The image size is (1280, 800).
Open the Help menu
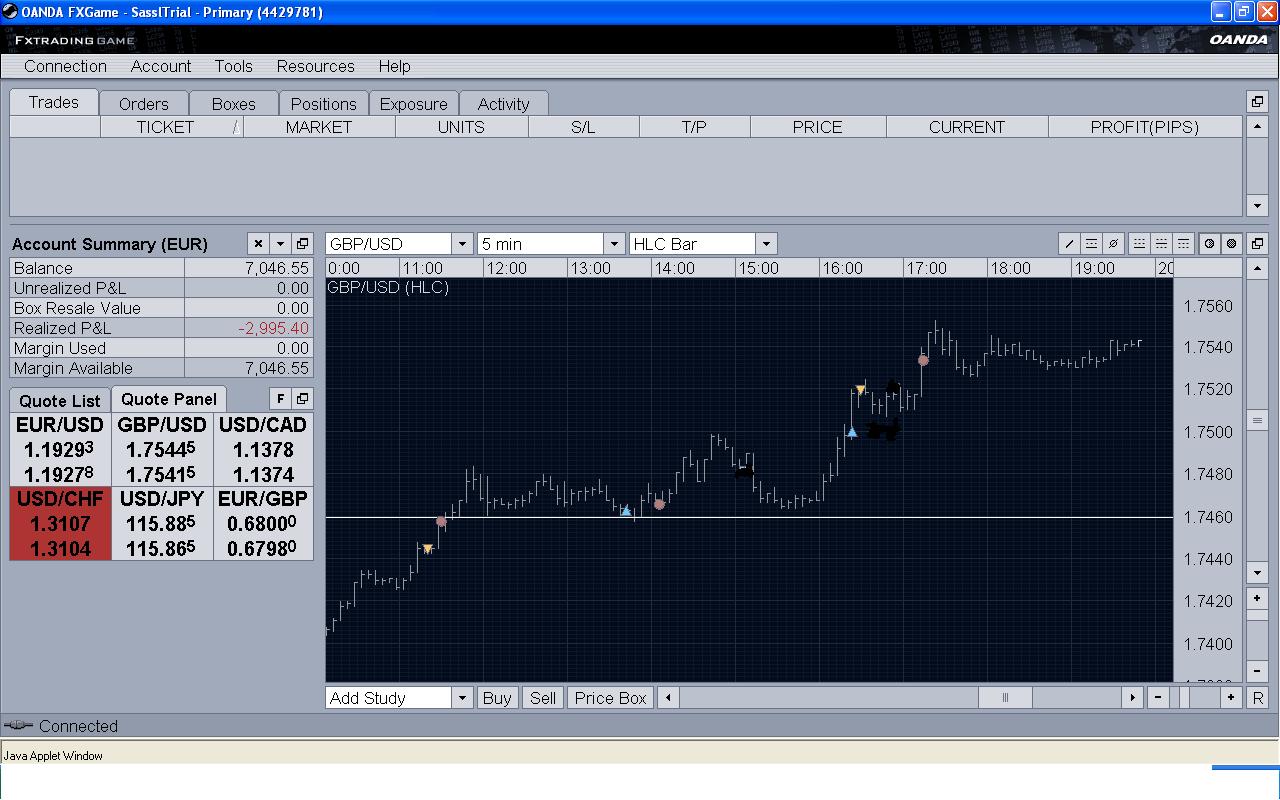tap(394, 66)
